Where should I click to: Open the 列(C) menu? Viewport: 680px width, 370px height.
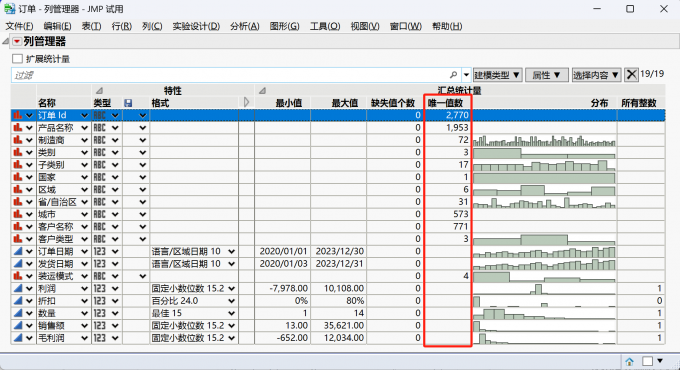point(152,26)
